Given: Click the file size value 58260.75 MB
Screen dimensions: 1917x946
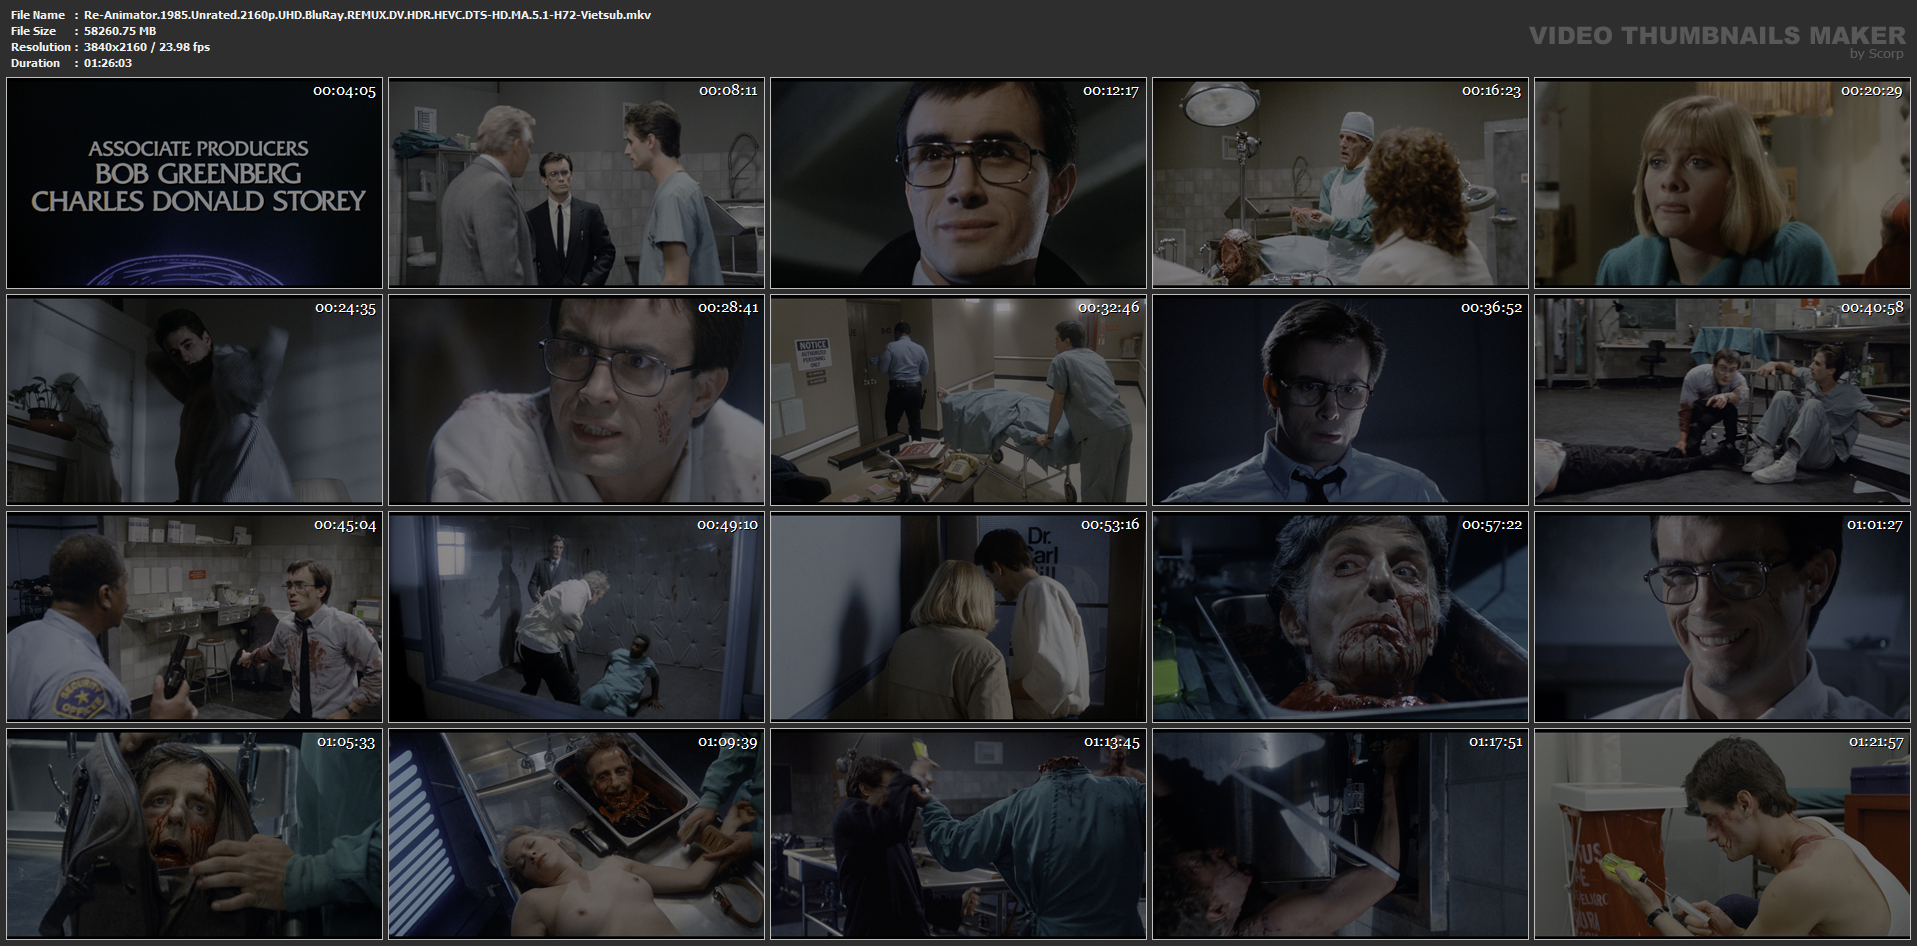Looking at the screenshot, I should coord(121,31).
